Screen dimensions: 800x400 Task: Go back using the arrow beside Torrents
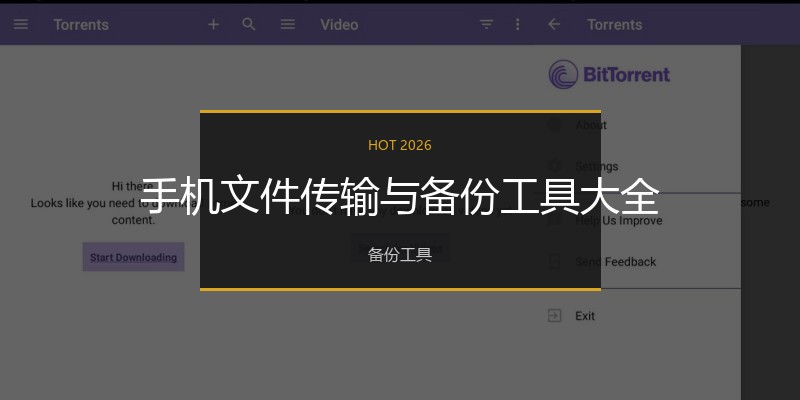[x=554, y=24]
